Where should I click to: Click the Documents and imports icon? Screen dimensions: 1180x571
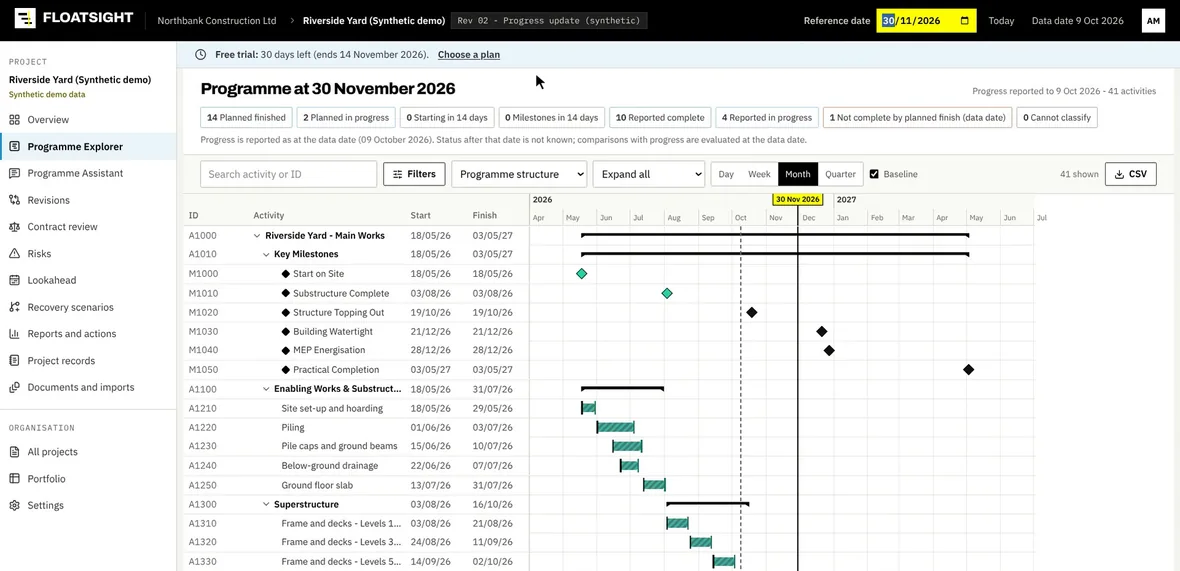click(14, 387)
